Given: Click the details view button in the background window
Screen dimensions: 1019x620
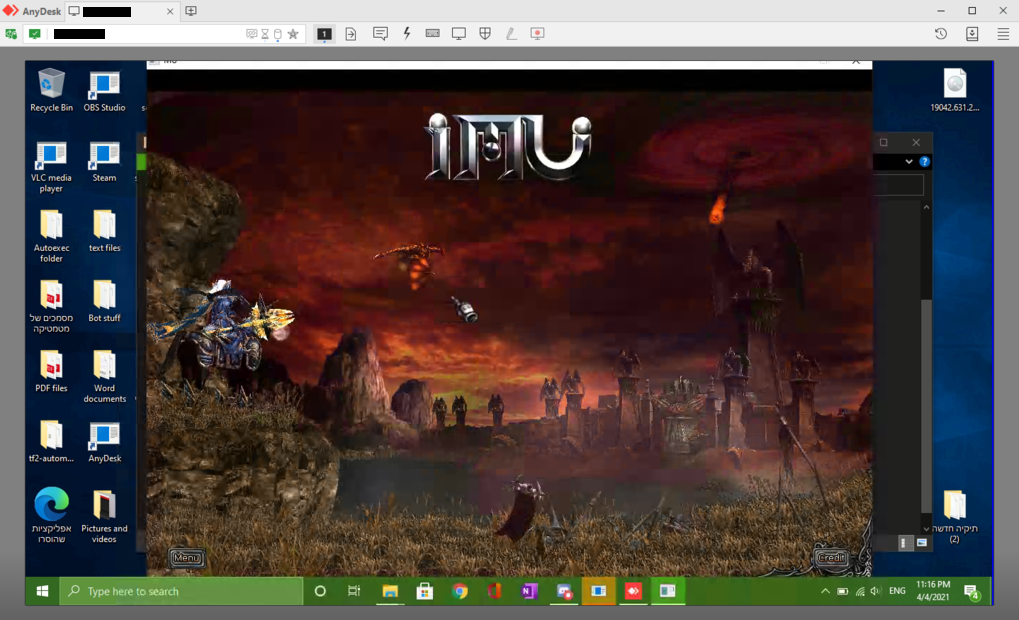Looking at the screenshot, I should click(x=904, y=543).
